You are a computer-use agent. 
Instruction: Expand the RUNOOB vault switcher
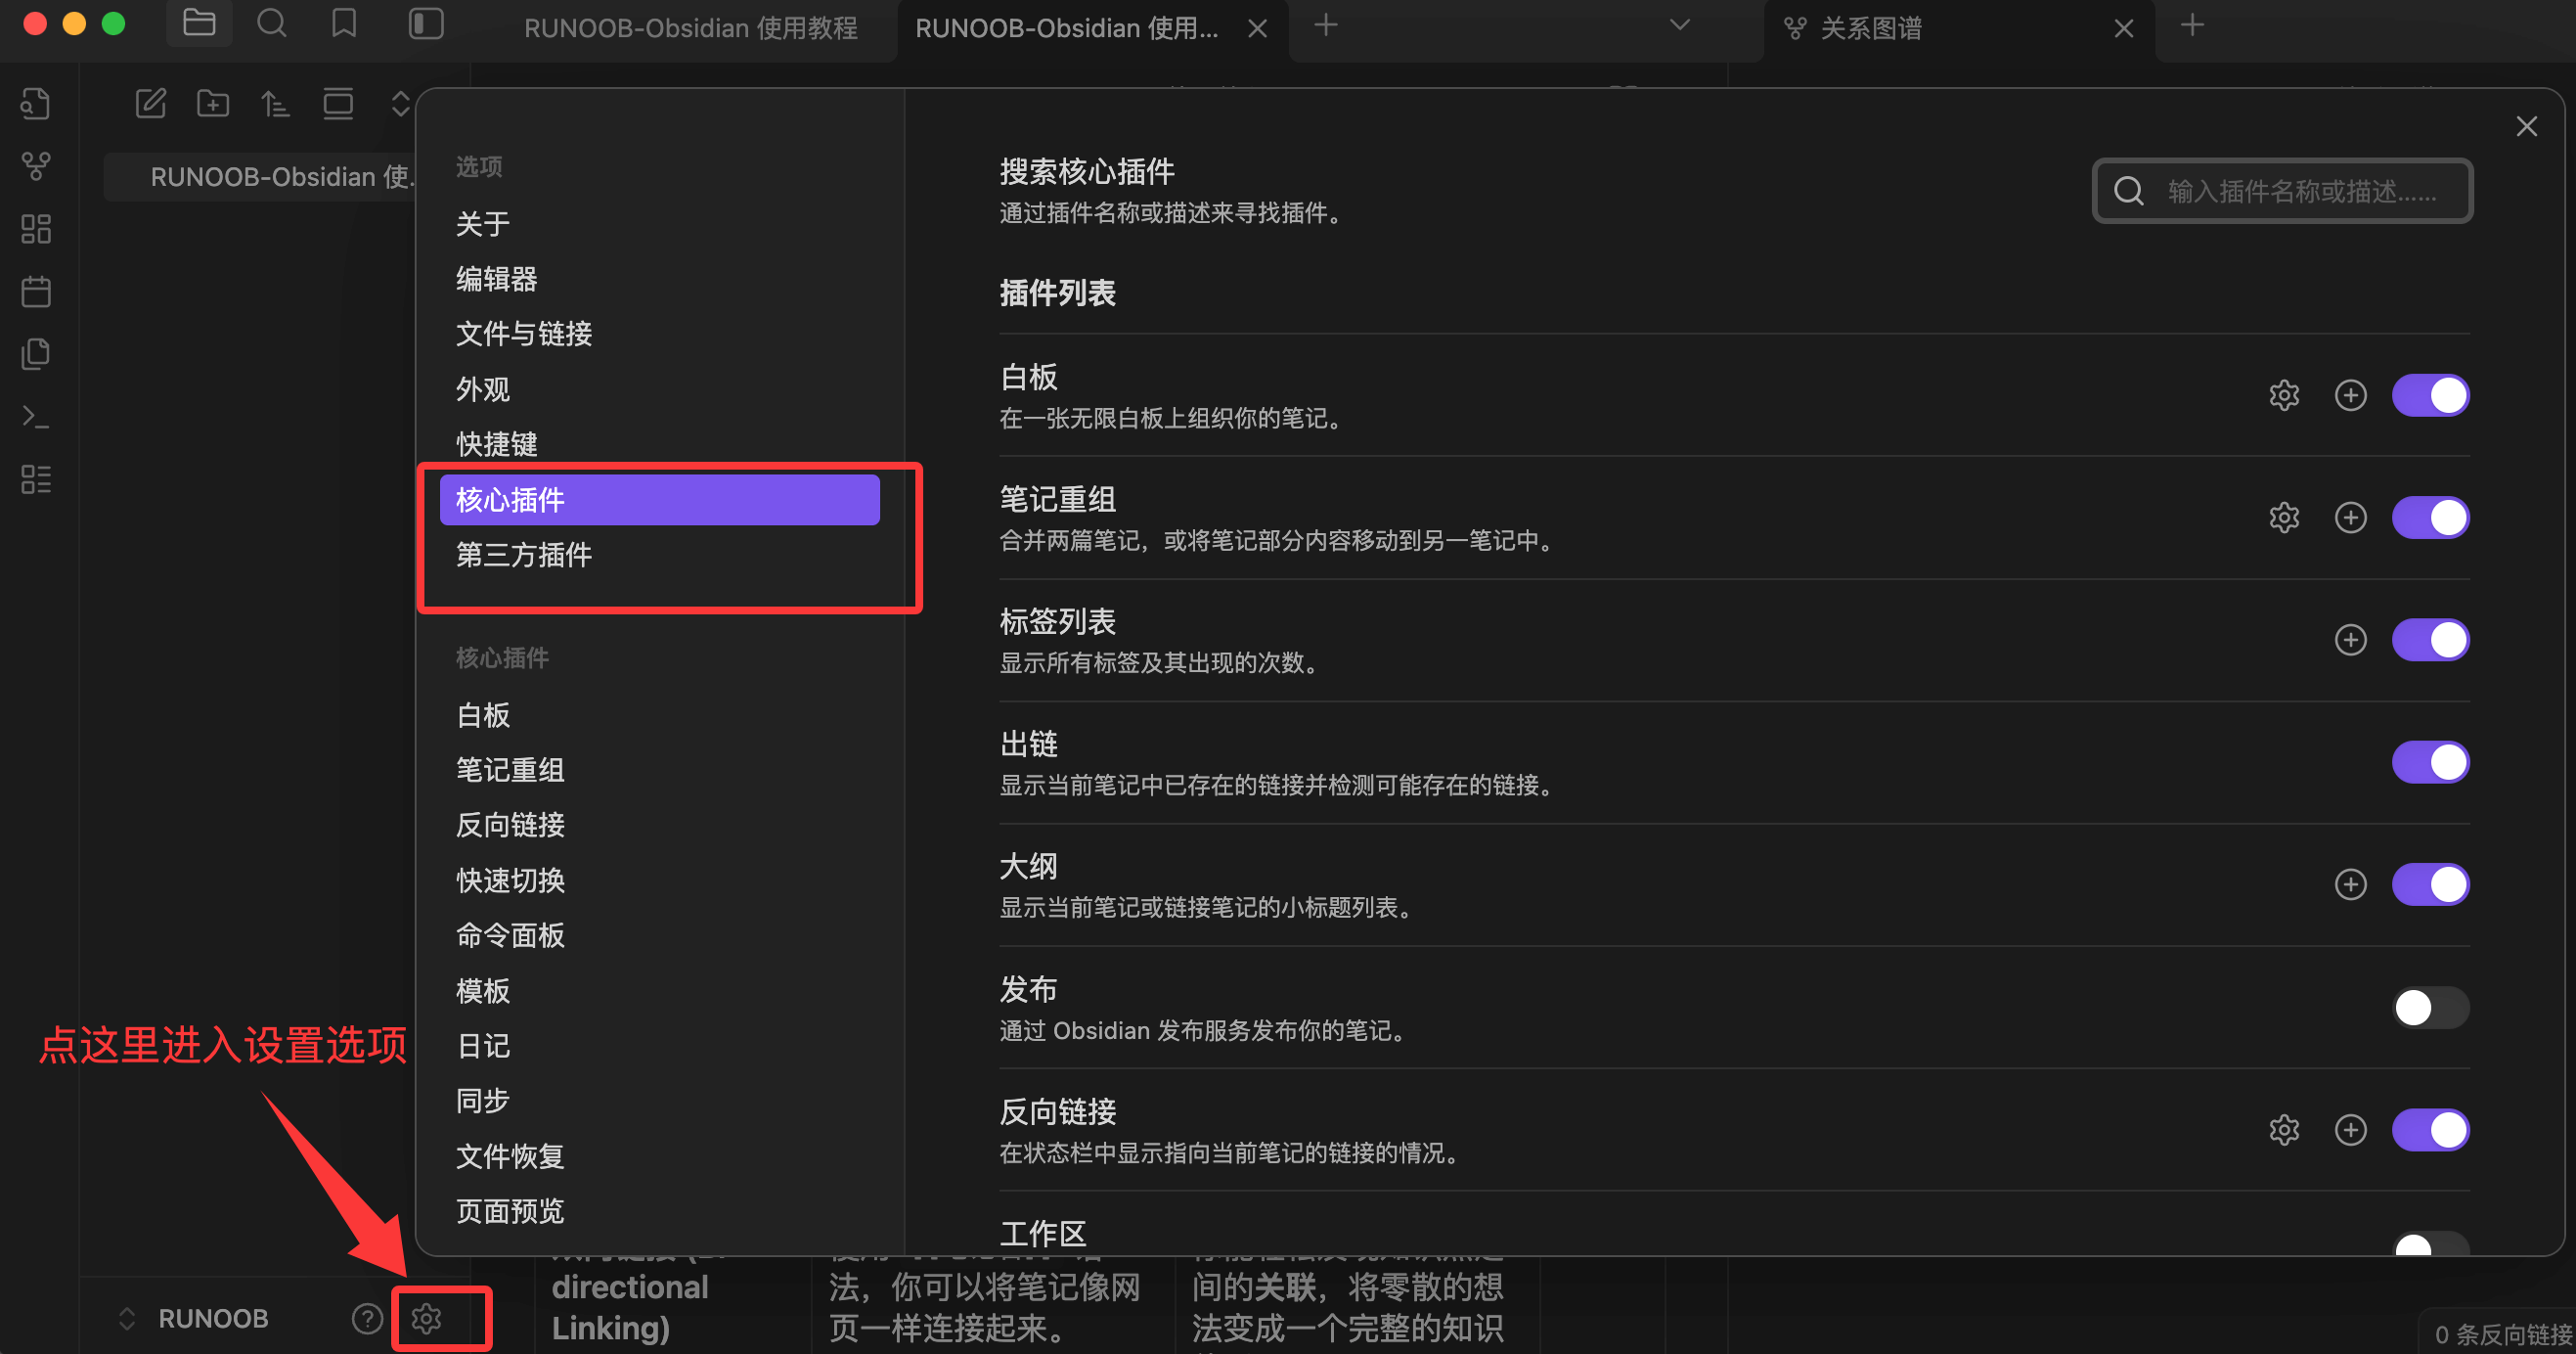[126, 1318]
